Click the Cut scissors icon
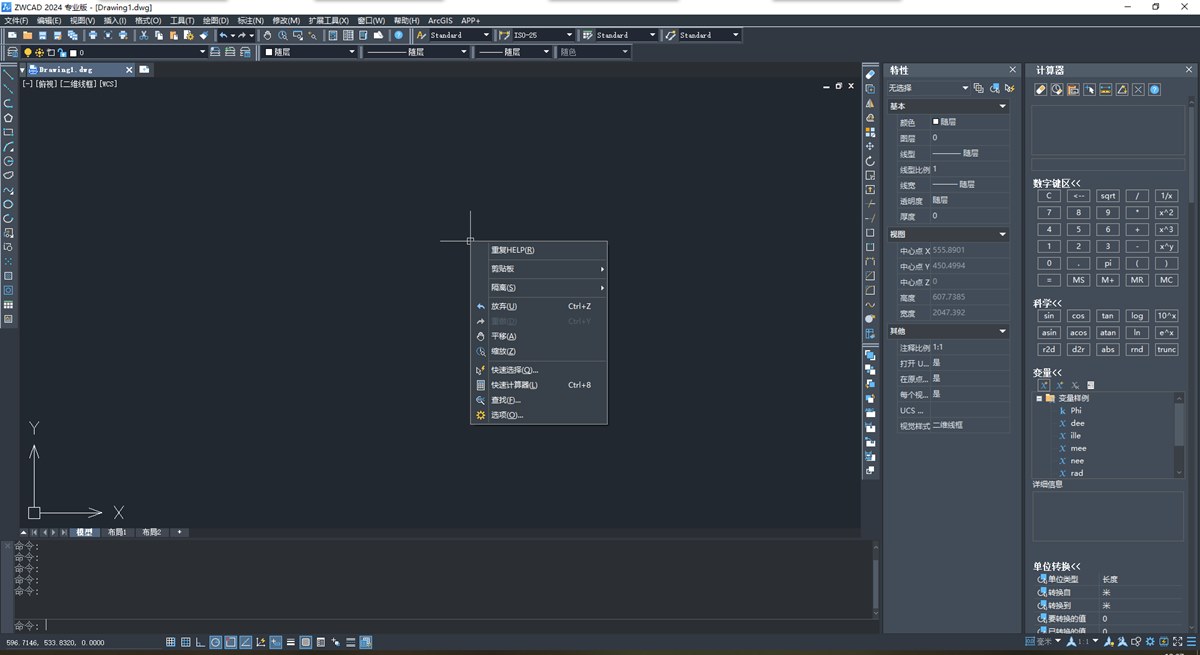1200x655 pixels. (144, 35)
